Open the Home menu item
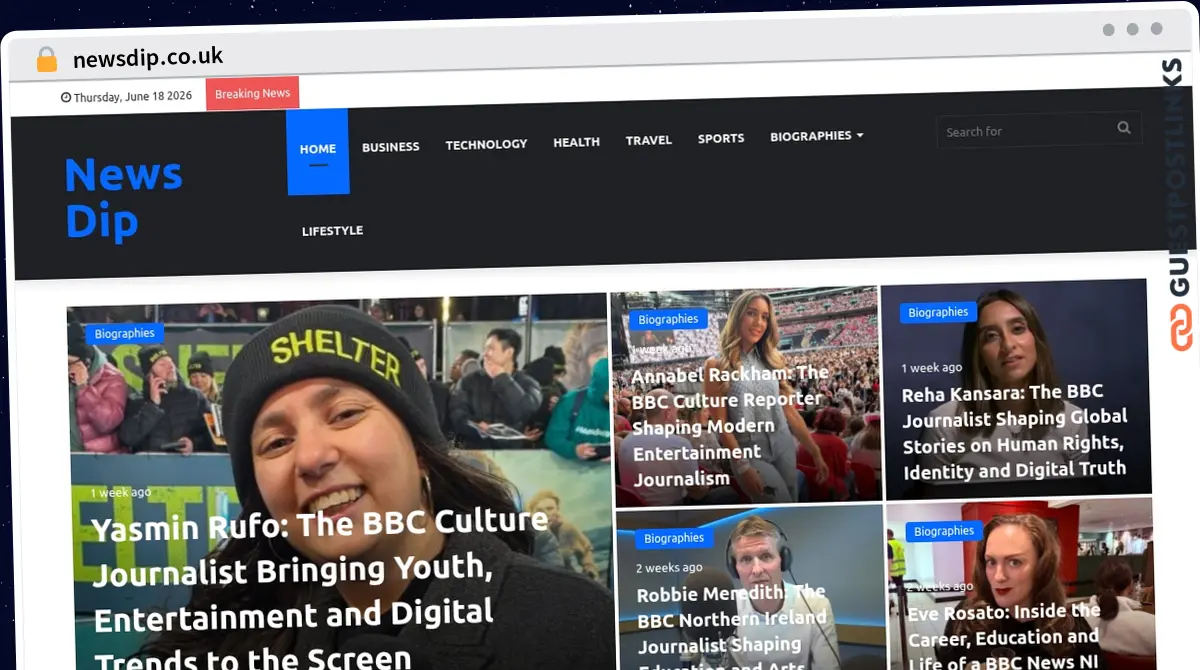Image resolution: width=1200 pixels, height=670 pixels. [318, 151]
